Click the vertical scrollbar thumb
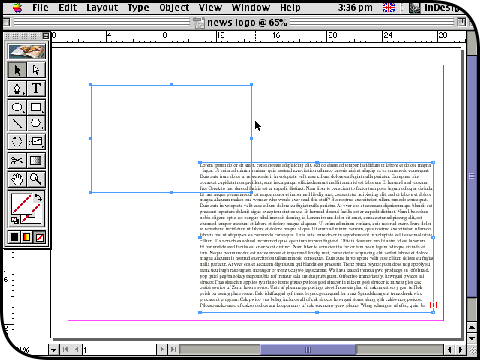 click(x=472, y=176)
